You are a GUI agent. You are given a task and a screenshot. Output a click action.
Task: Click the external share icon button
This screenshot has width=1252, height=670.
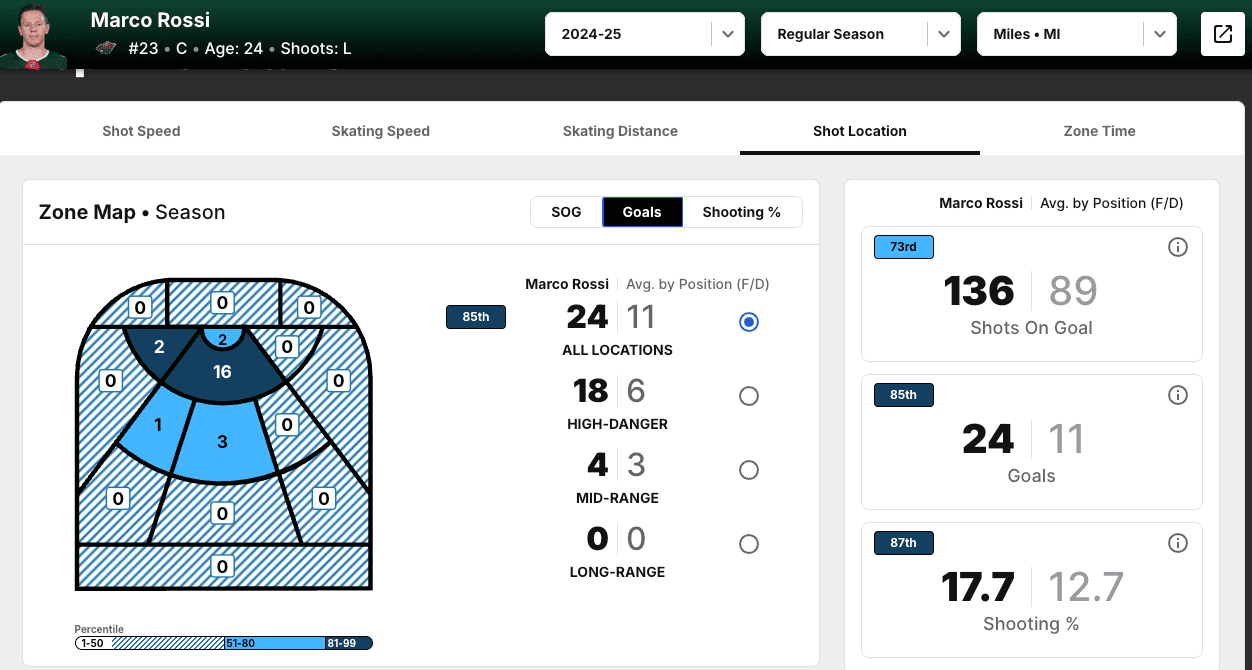pyautogui.click(x=1223, y=34)
